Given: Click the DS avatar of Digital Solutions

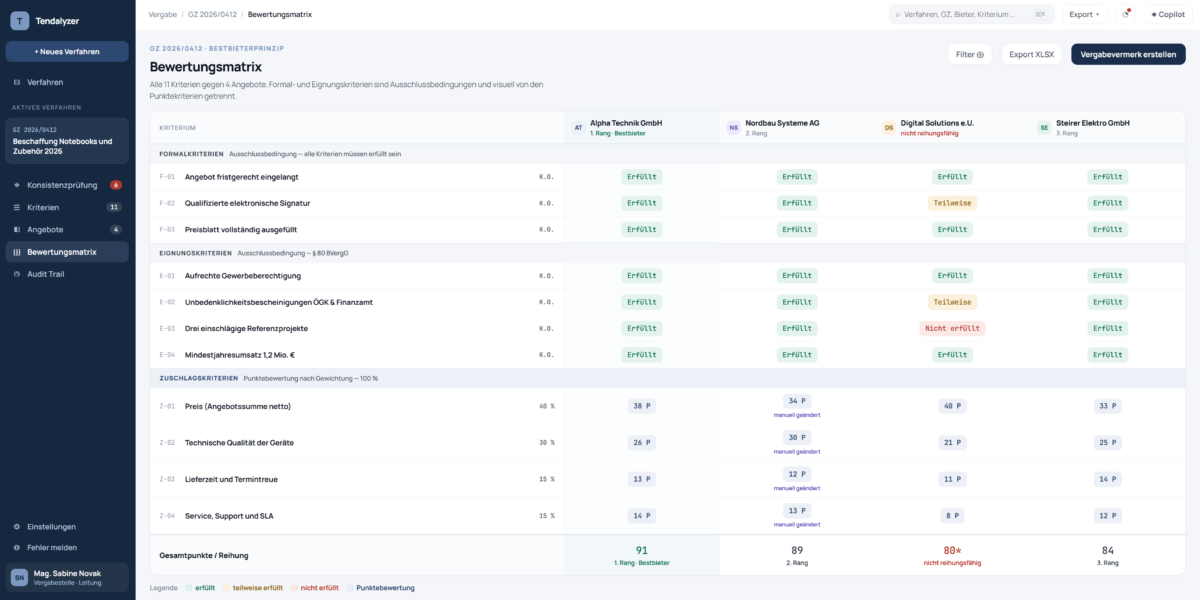Looking at the screenshot, I should pyautogui.click(x=889, y=128).
